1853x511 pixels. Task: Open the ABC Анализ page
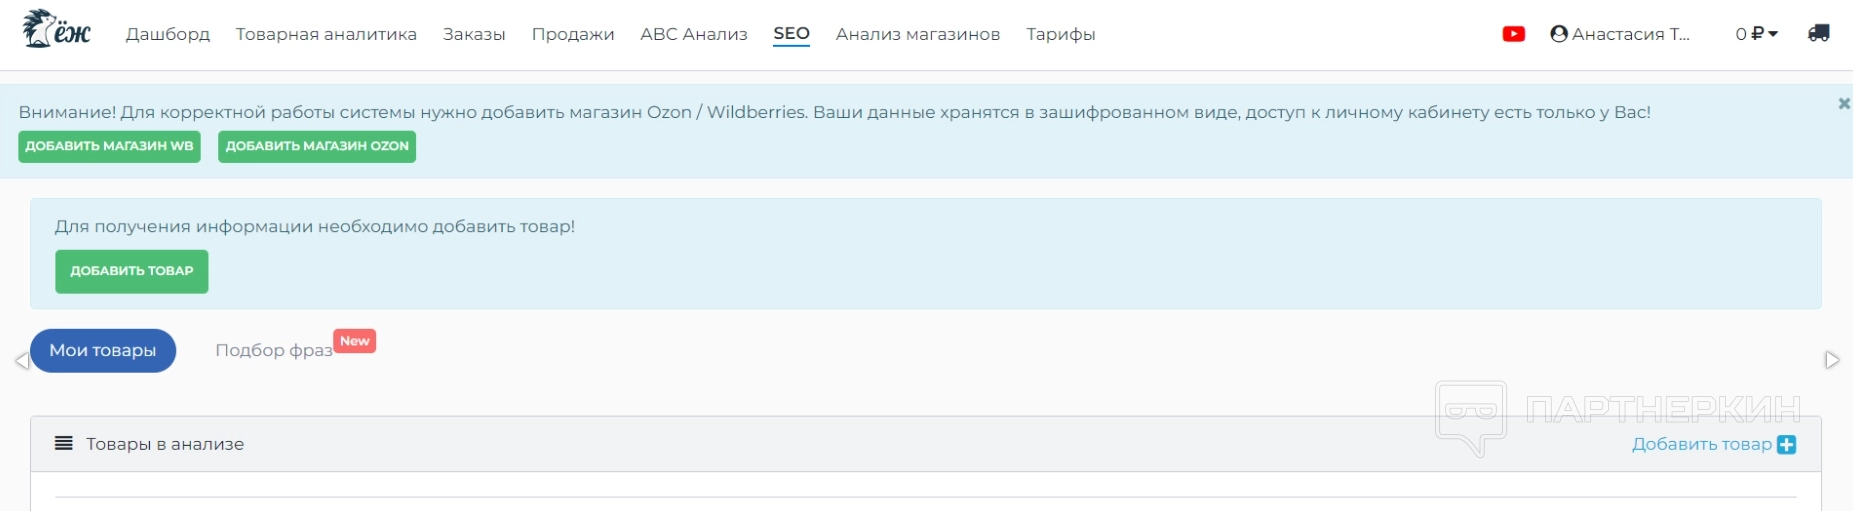(x=693, y=34)
